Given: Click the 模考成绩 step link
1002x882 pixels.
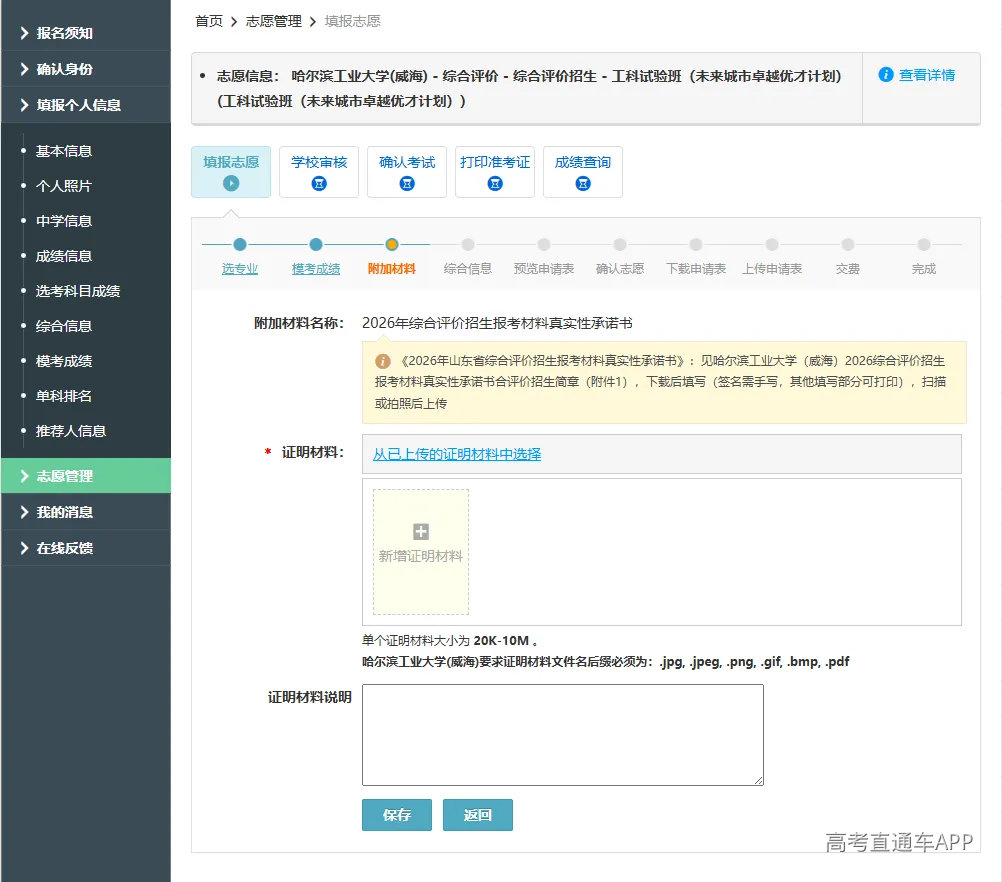Looking at the screenshot, I should [316, 269].
